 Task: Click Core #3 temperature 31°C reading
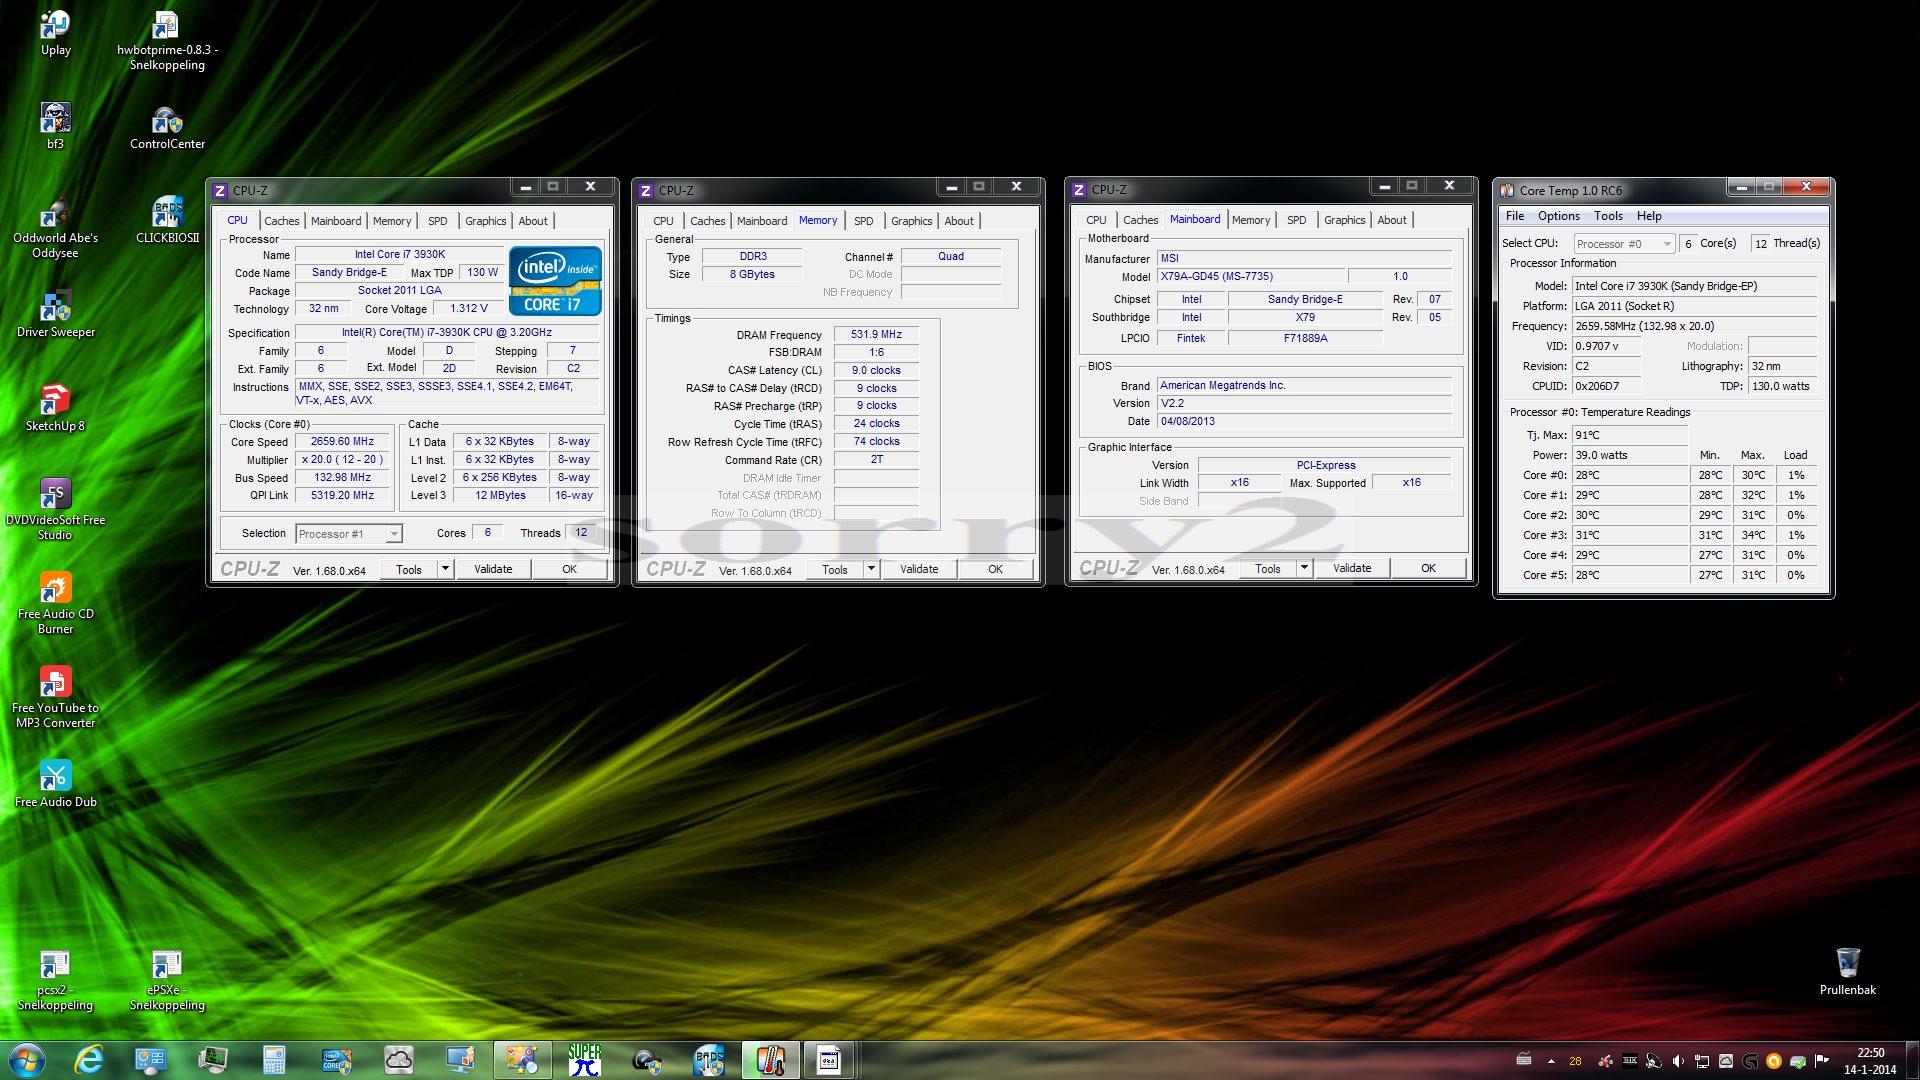click(1630, 536)
